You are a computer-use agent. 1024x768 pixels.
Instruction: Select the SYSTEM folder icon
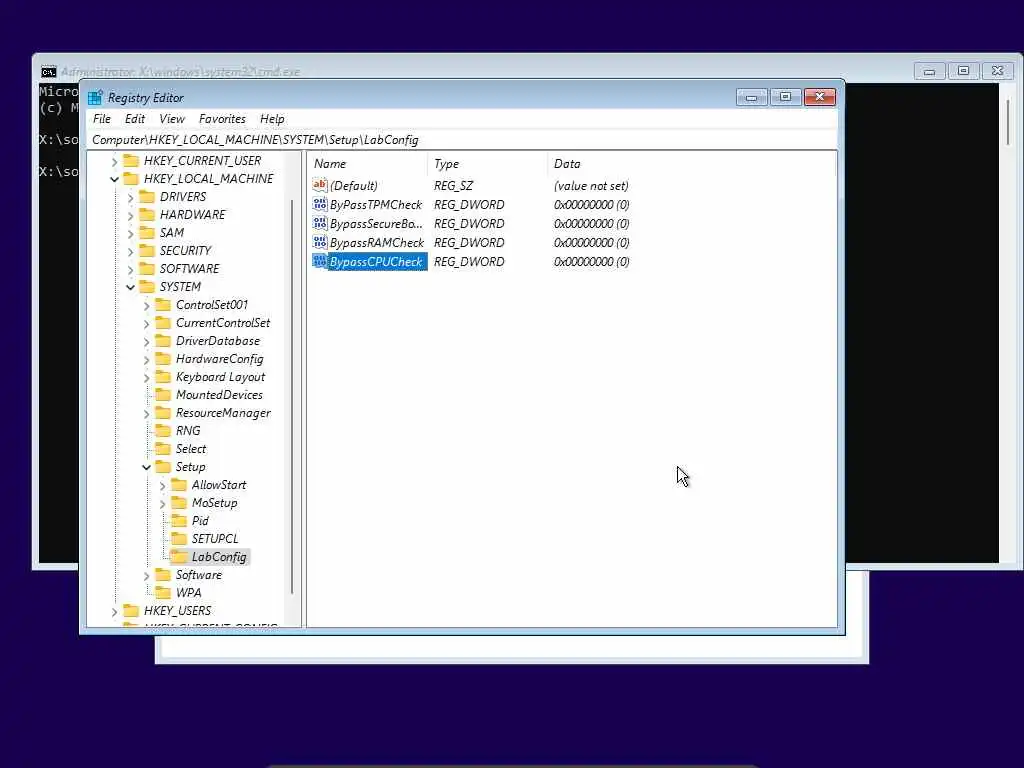tap(147, 287)
